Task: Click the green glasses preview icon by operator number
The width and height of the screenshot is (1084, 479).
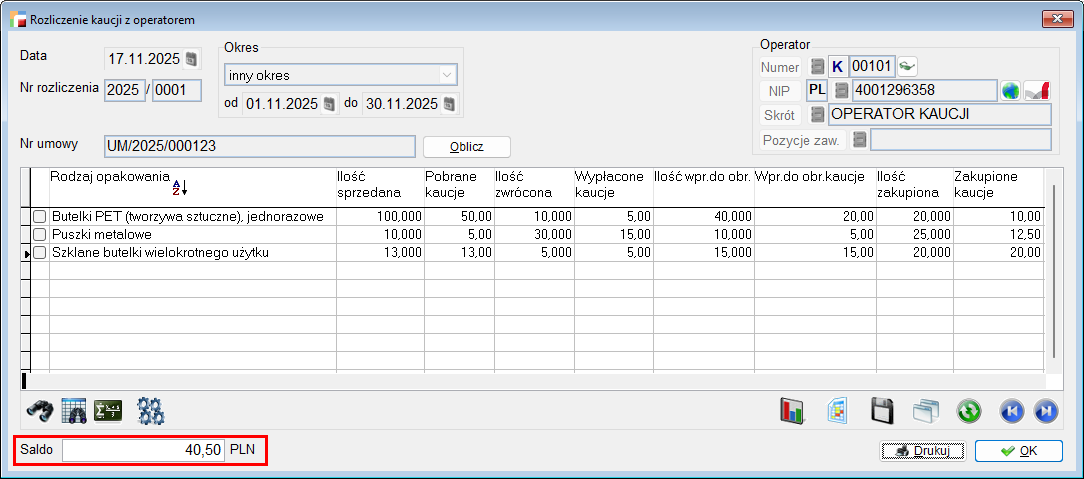Action: click(907, 67)
